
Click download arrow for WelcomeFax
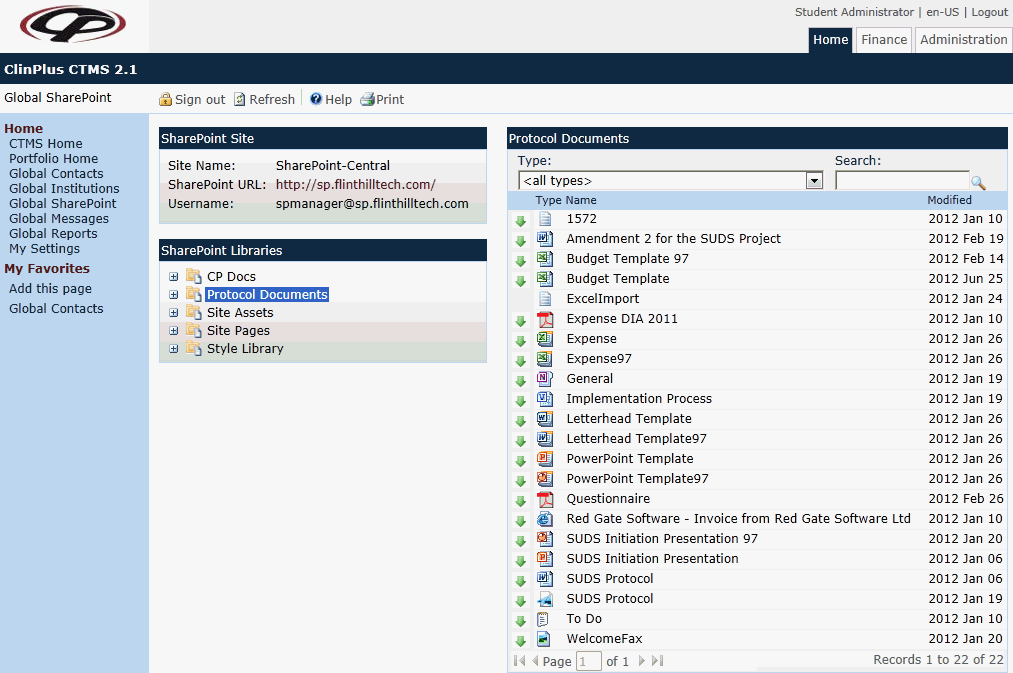(x=520, y=640)
